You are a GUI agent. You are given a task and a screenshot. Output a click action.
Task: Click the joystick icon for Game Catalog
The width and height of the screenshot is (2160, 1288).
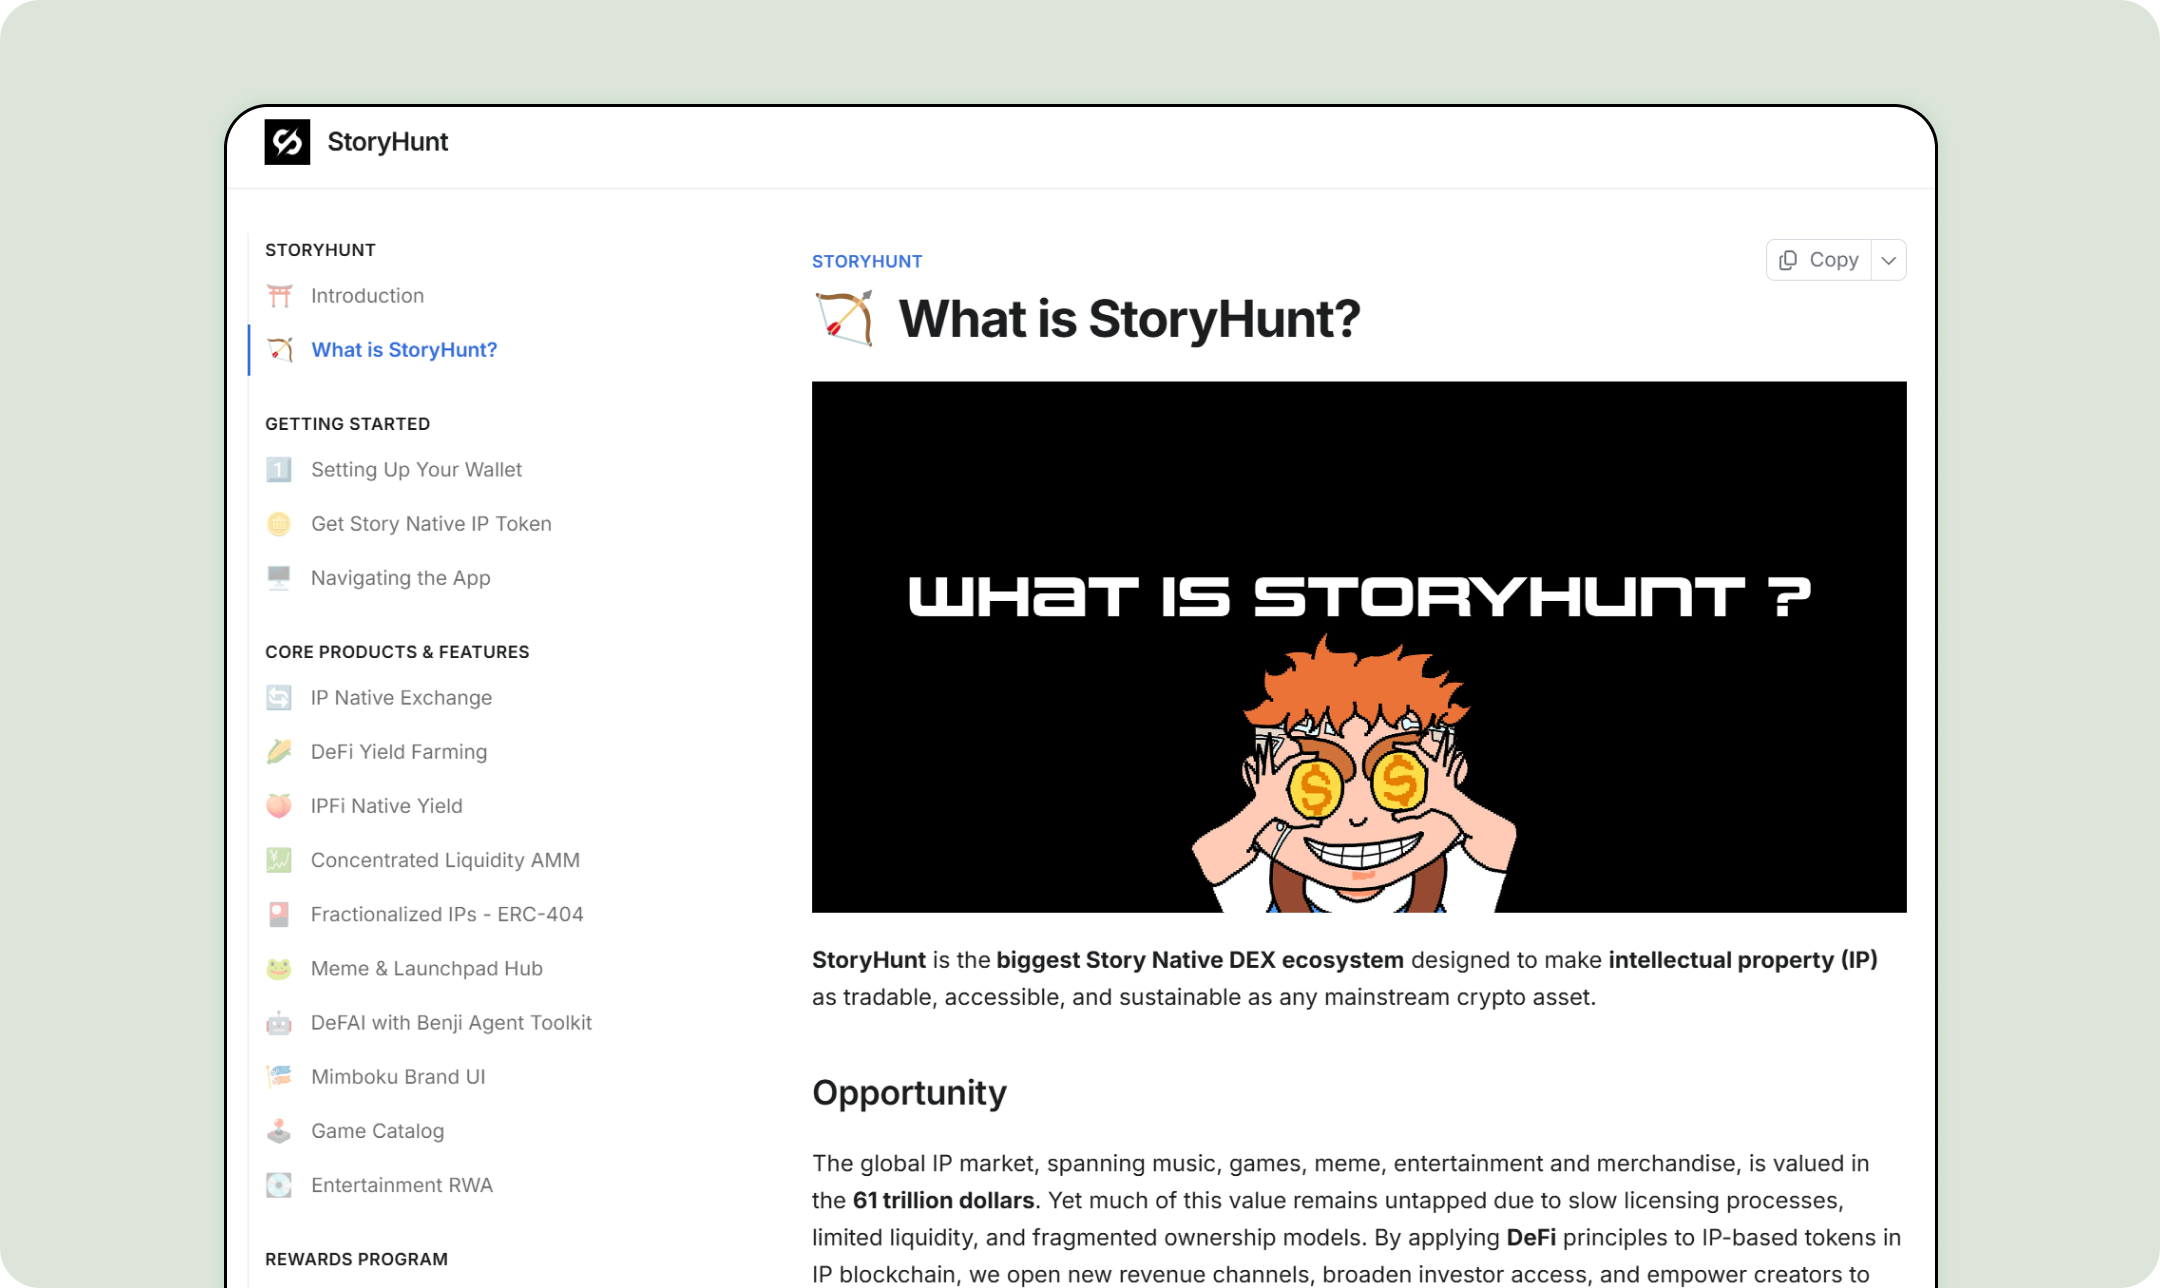click(279, 1130)
